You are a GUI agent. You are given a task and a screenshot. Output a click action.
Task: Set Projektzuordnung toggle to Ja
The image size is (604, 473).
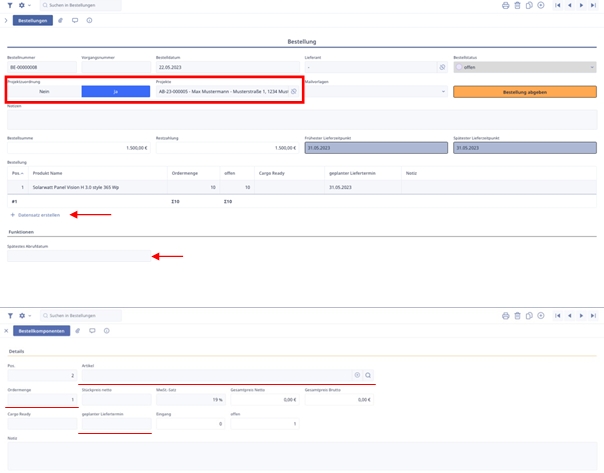[115, 91]
